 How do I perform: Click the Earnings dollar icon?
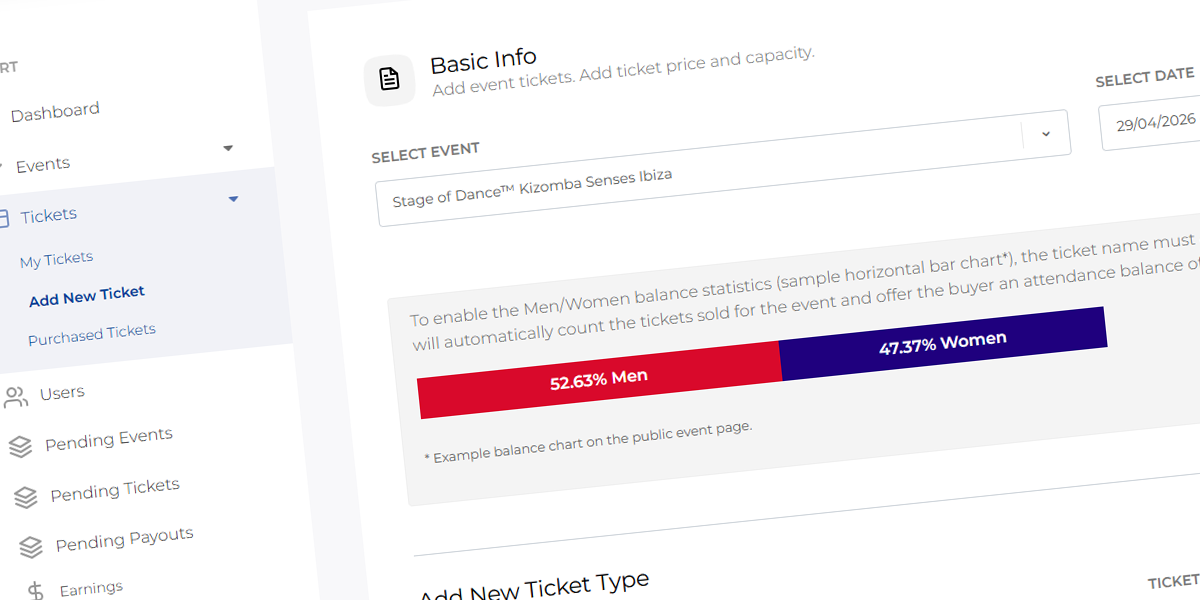click(36, 592)
